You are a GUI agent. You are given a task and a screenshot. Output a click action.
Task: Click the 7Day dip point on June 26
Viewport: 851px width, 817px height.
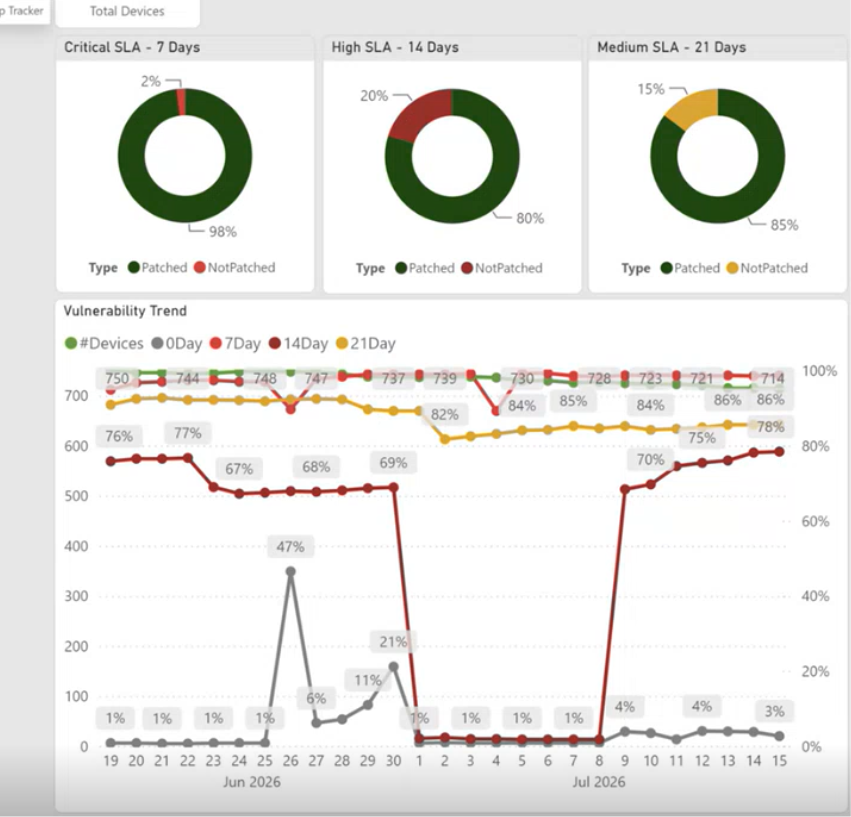click(x=290, y=409)
